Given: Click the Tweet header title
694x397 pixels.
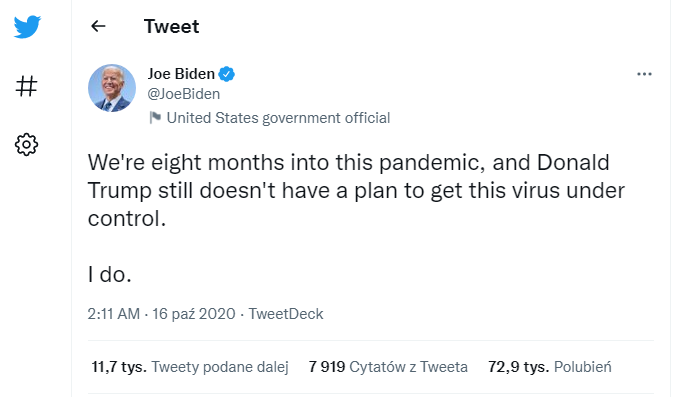Looking at the screenshot, I should (171, 27).
